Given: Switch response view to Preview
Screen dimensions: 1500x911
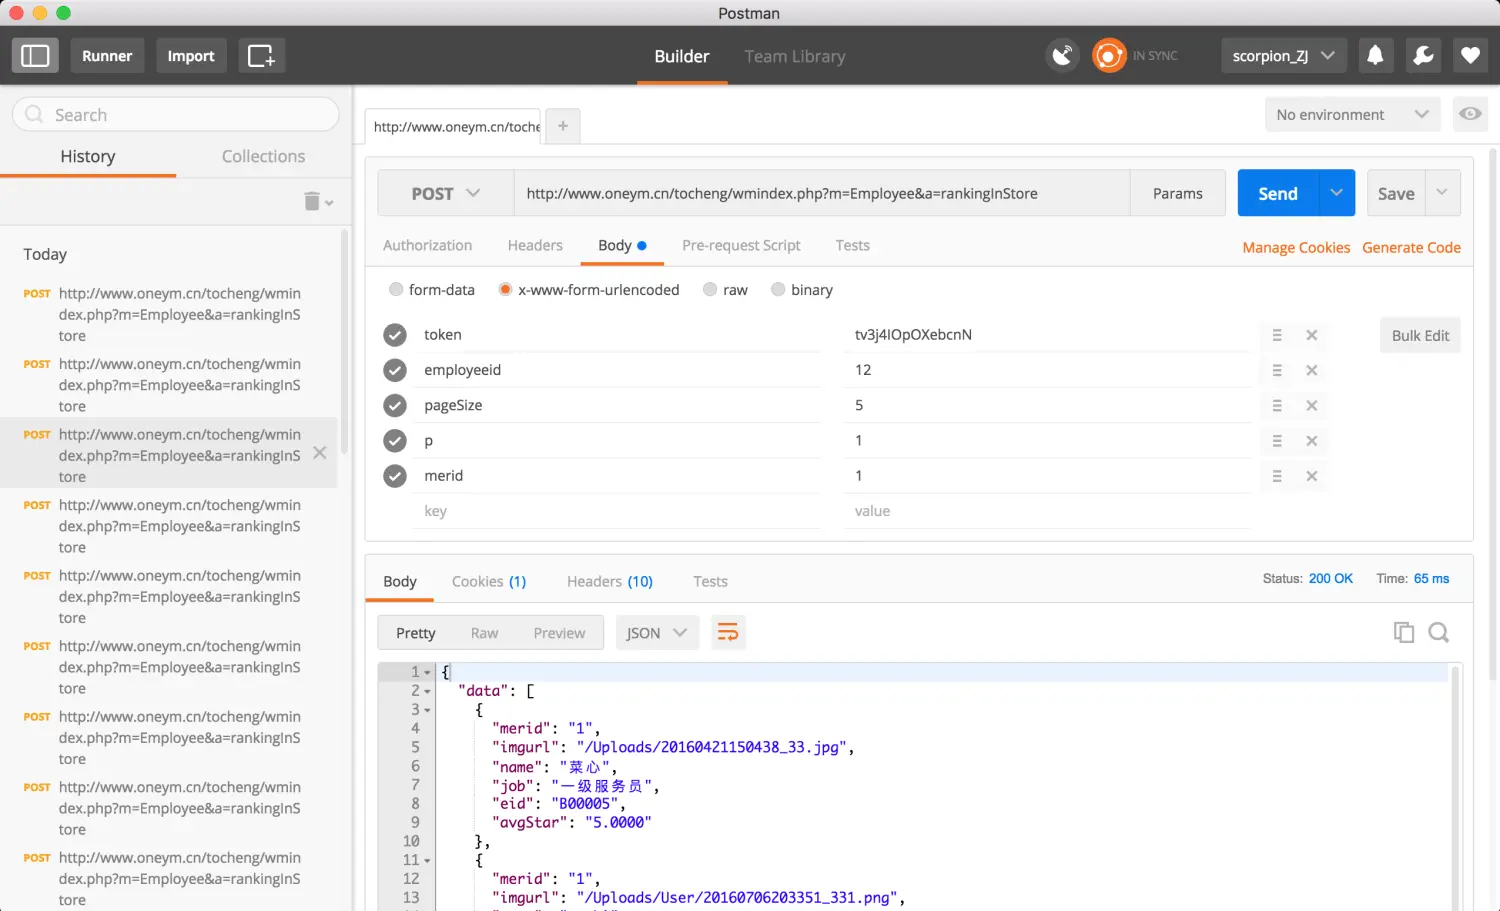Looking at the screenshot, I should (559, 633).
